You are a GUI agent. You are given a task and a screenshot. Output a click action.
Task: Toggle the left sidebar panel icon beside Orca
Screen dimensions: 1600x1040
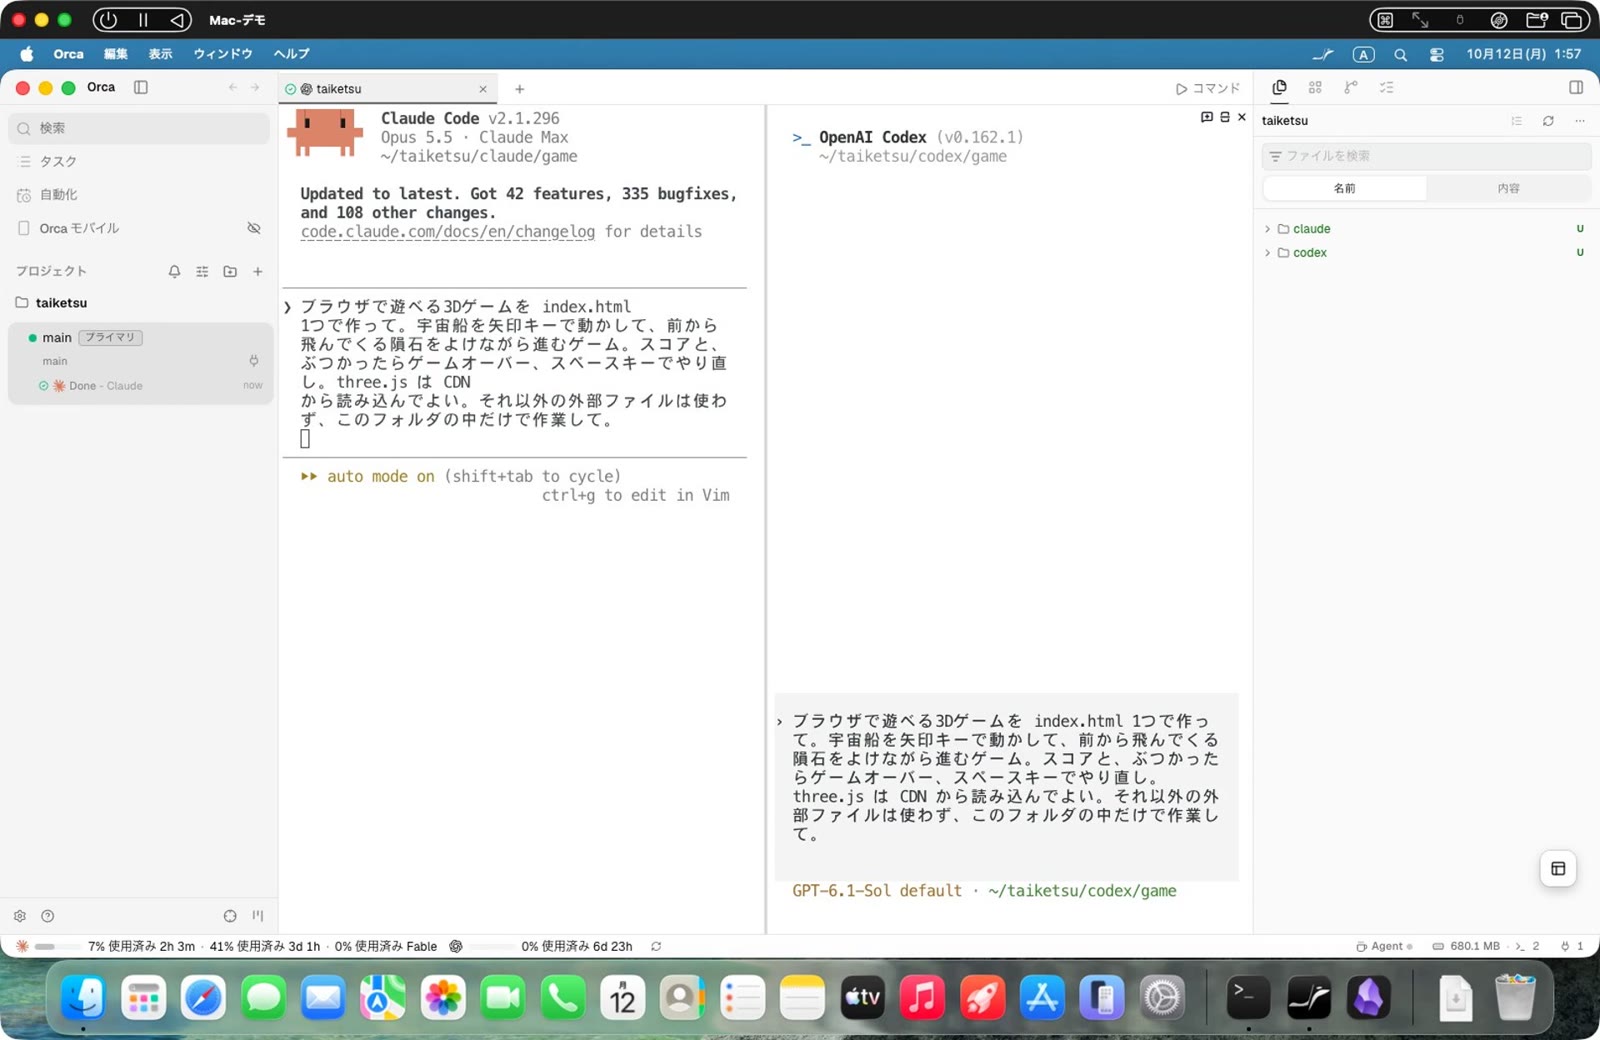click(x=141, y=87)
